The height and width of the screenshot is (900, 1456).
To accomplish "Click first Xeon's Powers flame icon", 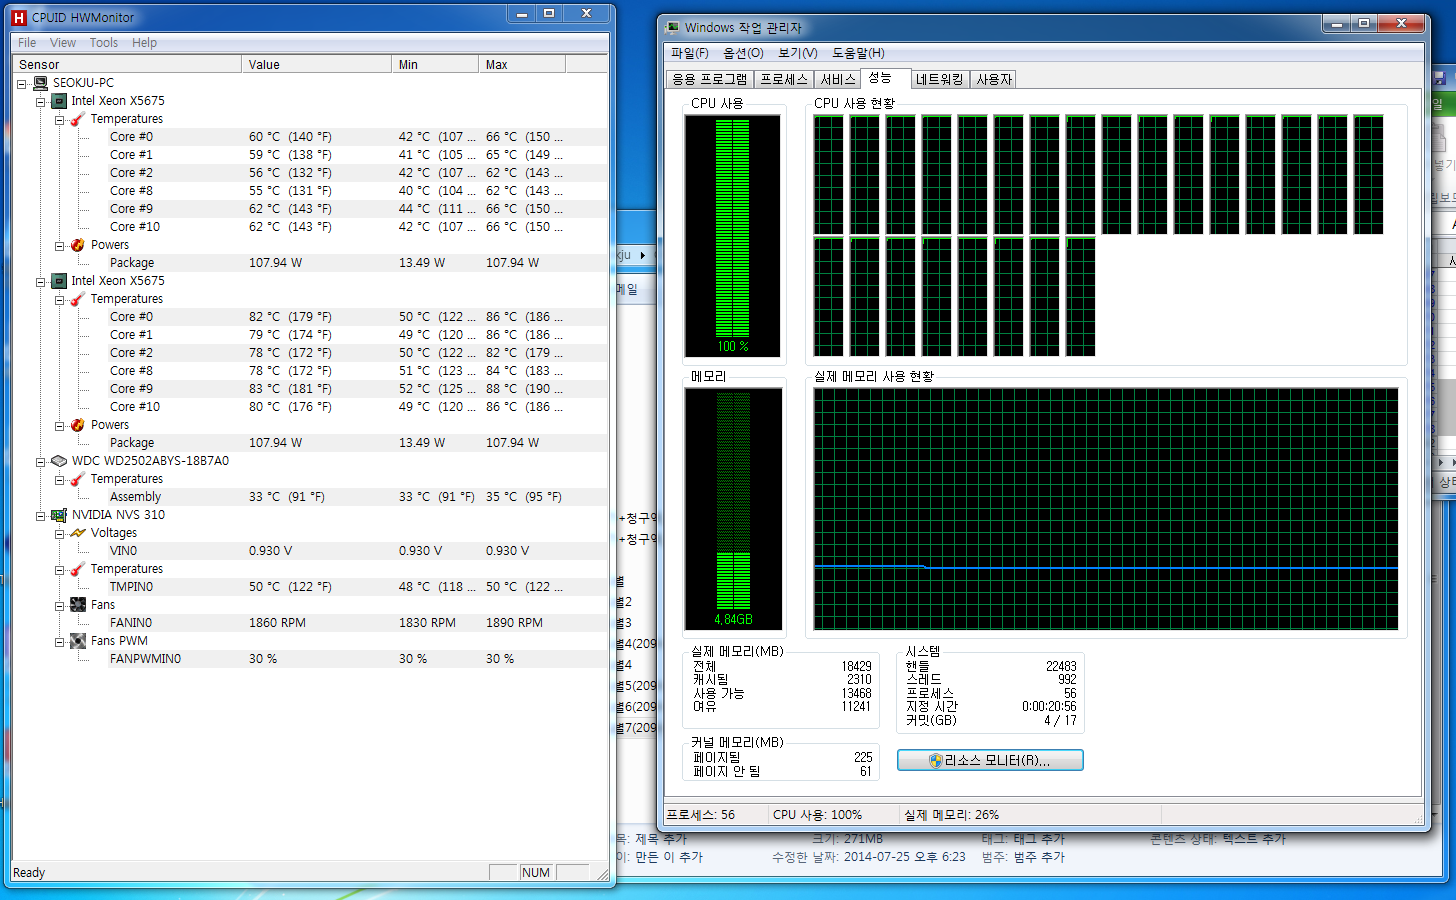I will (x=78, y=245).
